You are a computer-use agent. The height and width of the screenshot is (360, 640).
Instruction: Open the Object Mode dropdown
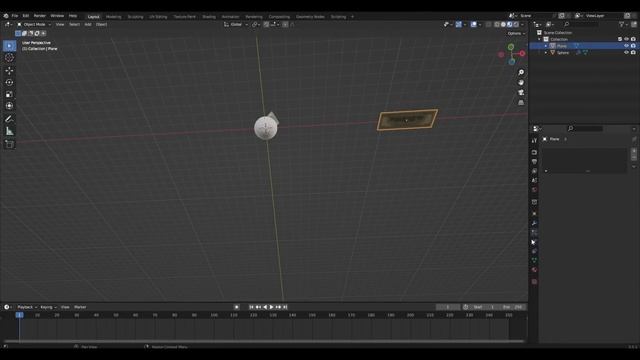pos(34,24)
